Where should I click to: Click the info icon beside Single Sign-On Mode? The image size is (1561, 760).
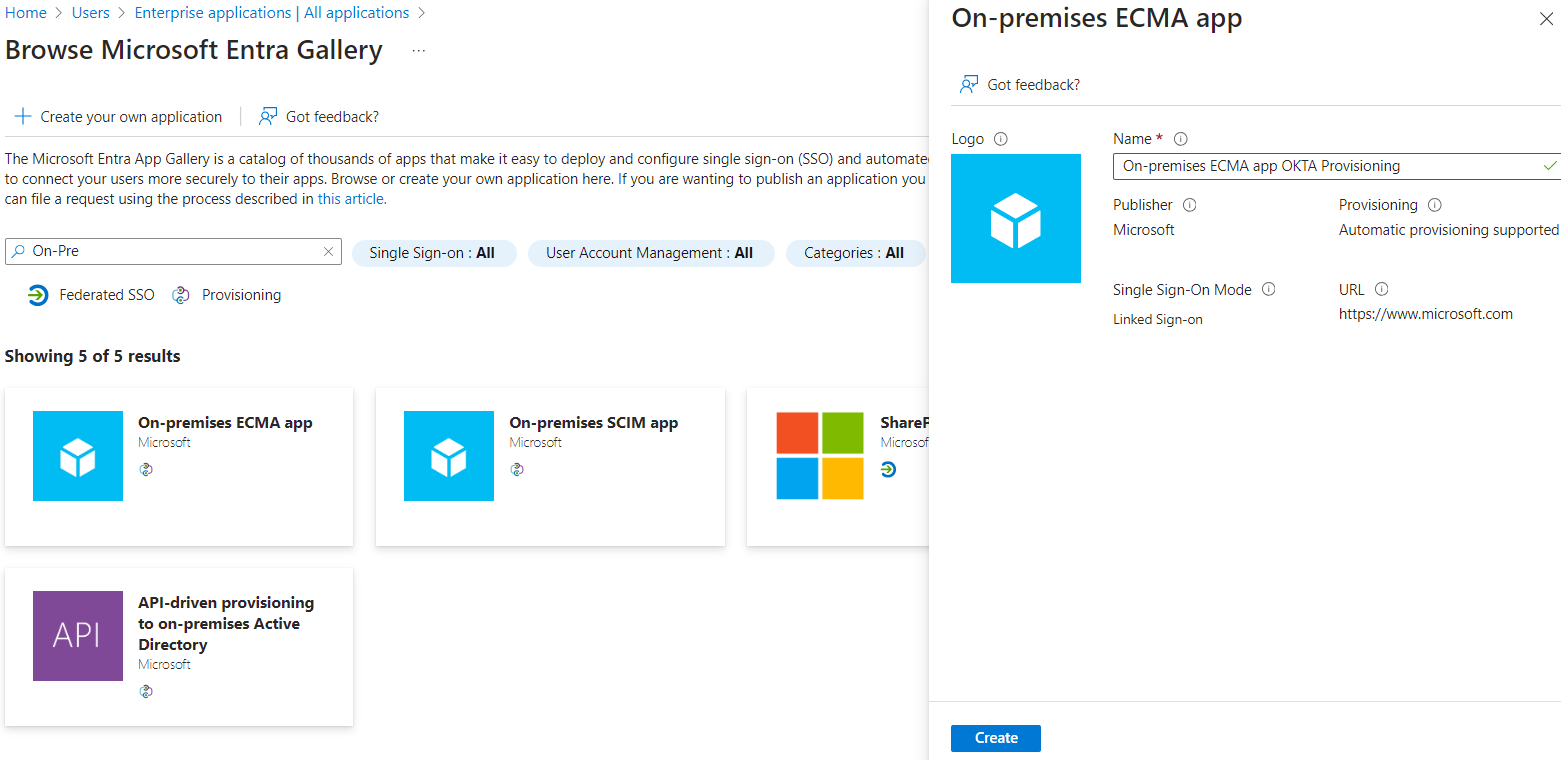click(x=1269, y=290)
